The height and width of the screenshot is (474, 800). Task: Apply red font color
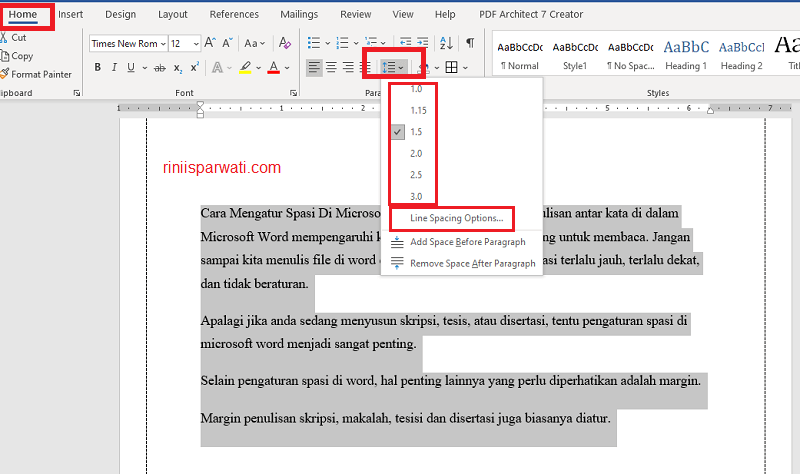274,67
